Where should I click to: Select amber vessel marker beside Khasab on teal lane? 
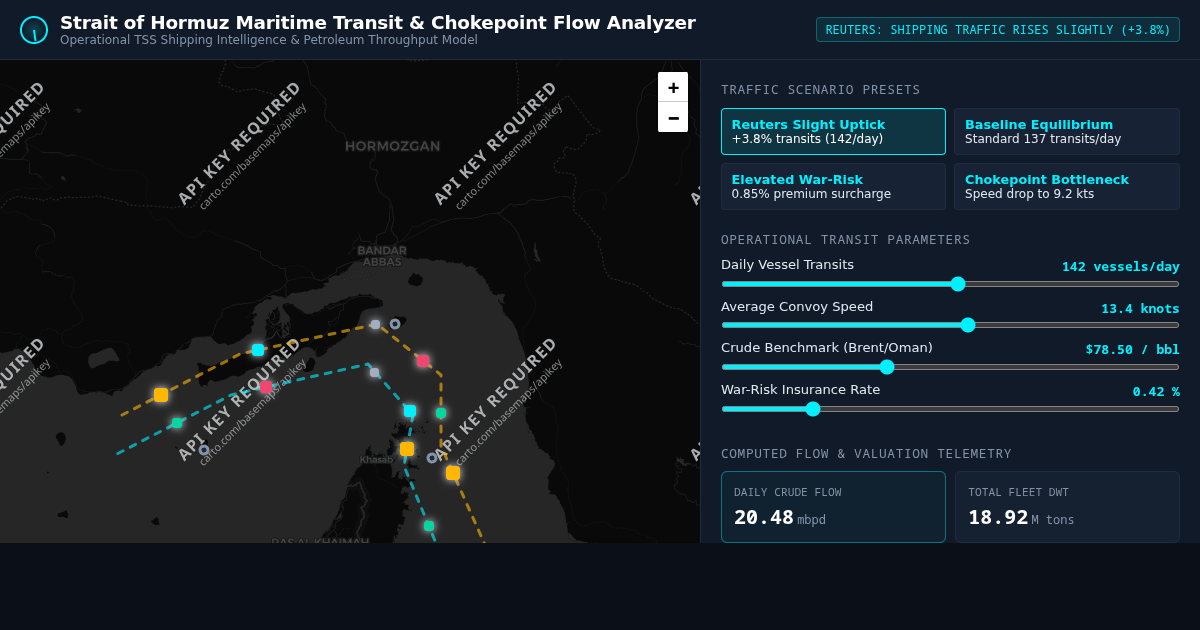click(407, 449)
